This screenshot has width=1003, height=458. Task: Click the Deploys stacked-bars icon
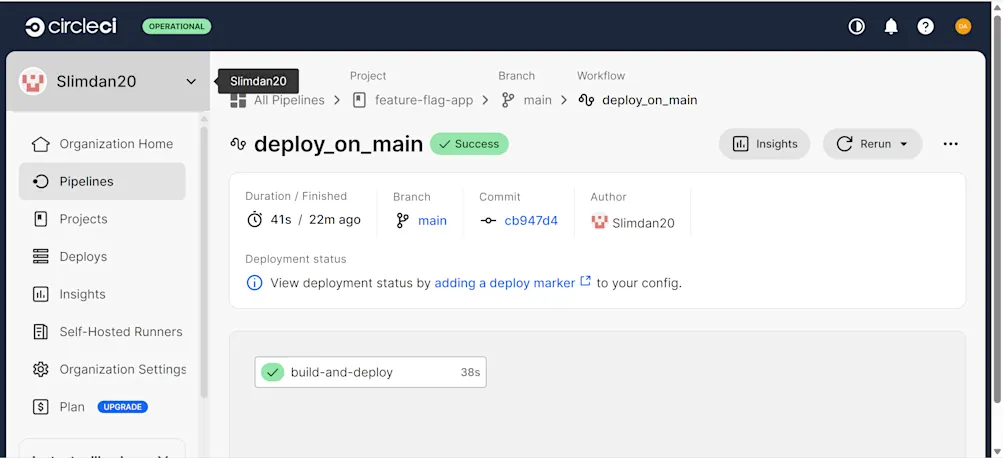pos(40,257)
